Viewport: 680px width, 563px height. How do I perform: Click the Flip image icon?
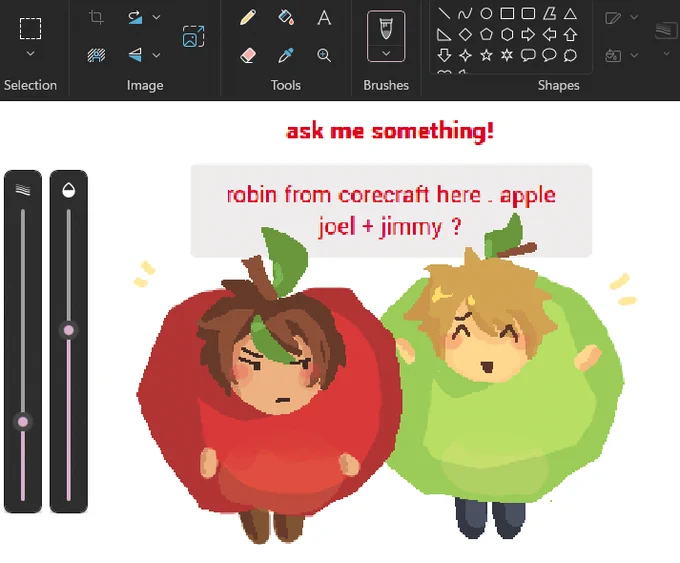tap(135, 55)
